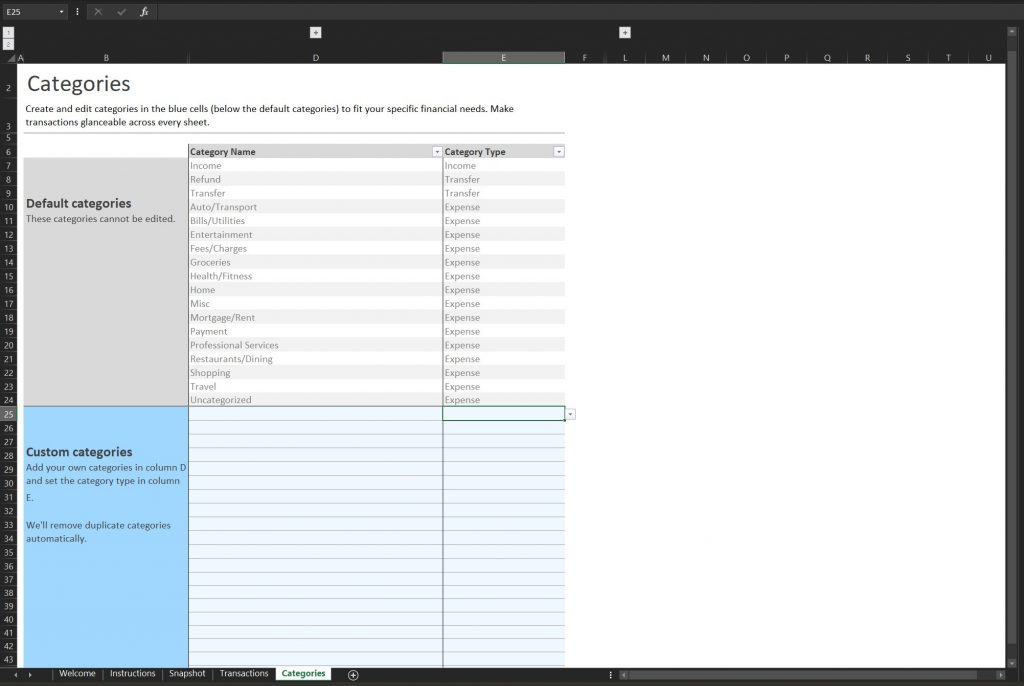
Task: Go to the Welcome sheet tab
Action: pos(77,674)
